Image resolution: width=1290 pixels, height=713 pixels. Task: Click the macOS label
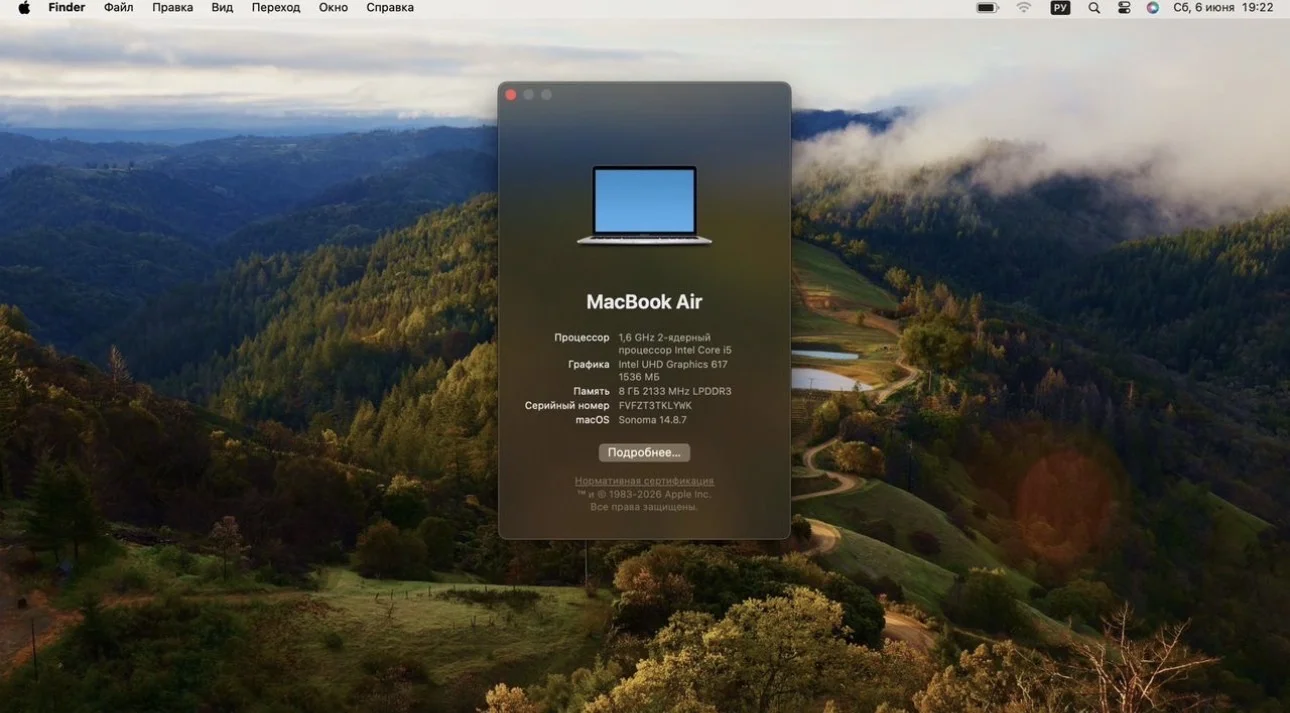pos(592,420)
